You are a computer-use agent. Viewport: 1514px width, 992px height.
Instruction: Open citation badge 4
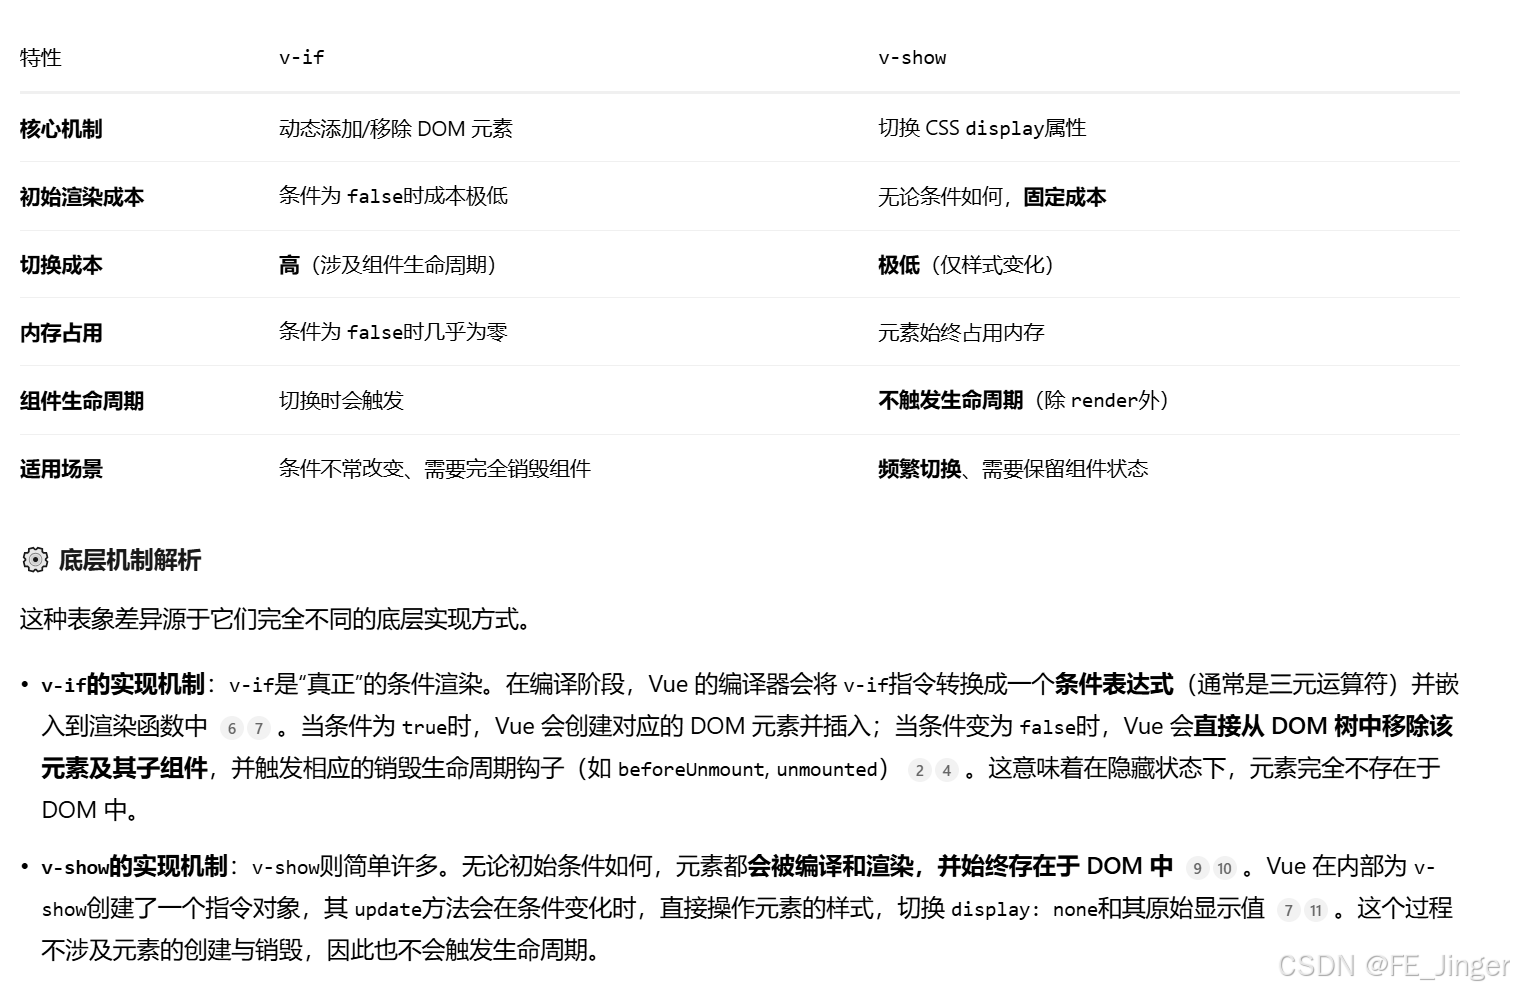[946, 770]
